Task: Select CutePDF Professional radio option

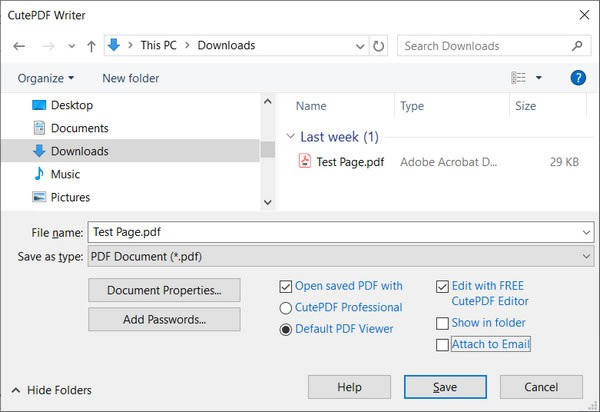Action: pos(286,308)
